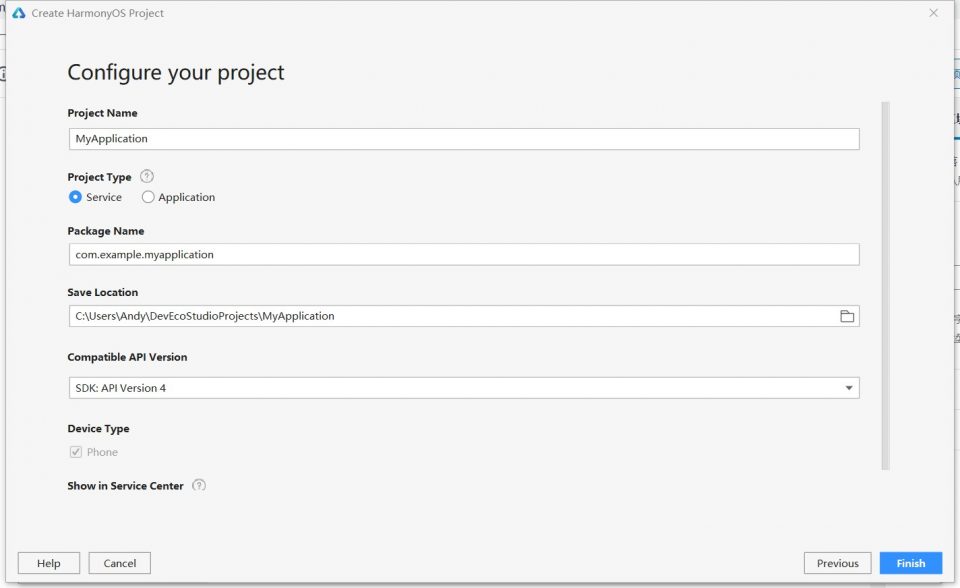Click the Phone checkbox label
Viewport: 960px width, 588px height.
coord(102,452)
